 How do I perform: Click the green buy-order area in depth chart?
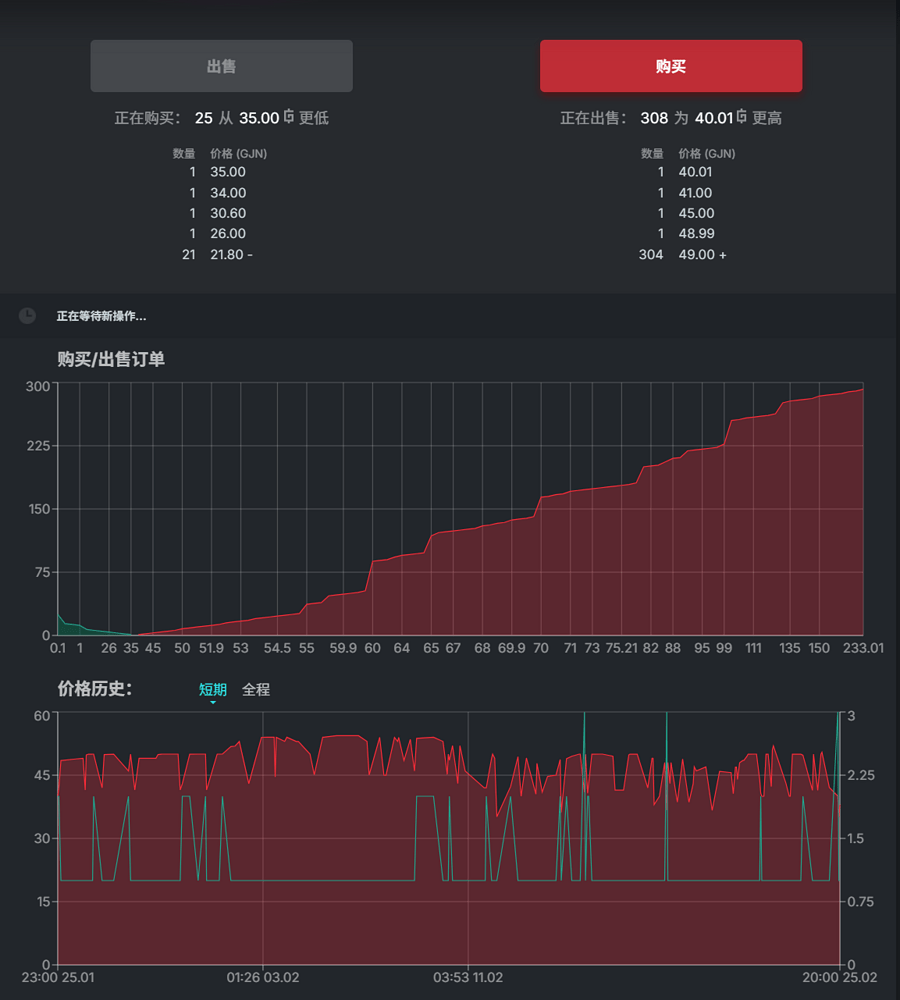pos(68,629)
